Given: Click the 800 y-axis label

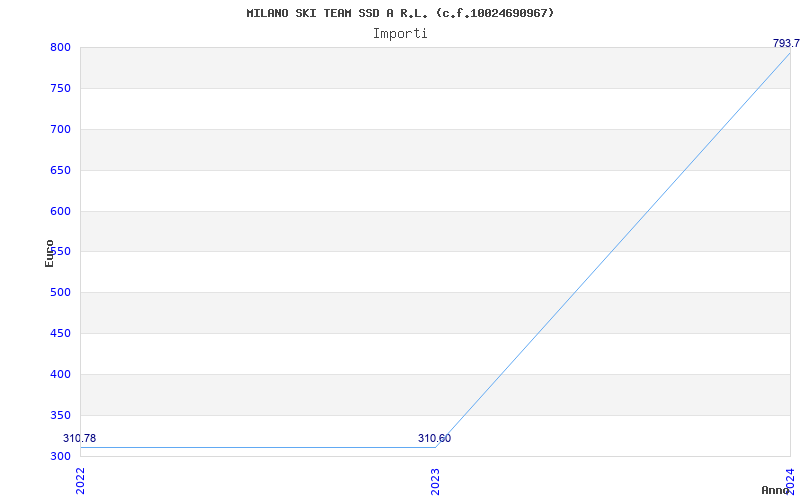Looking at the screenshot, I should point(60,47).
